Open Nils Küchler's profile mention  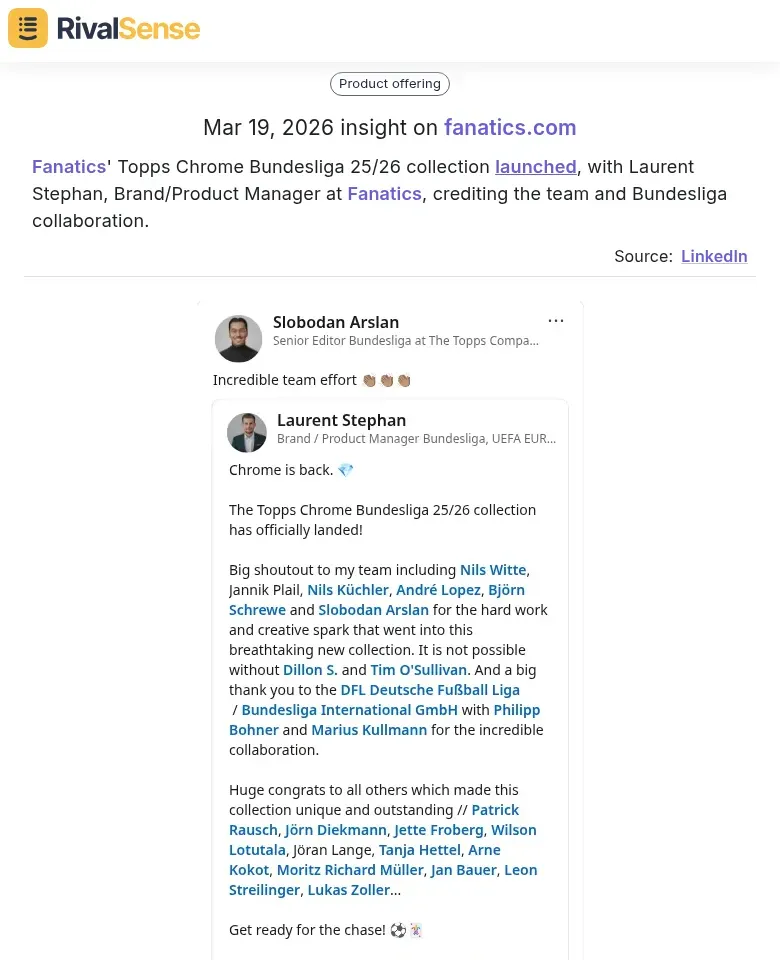coord(348,590)
